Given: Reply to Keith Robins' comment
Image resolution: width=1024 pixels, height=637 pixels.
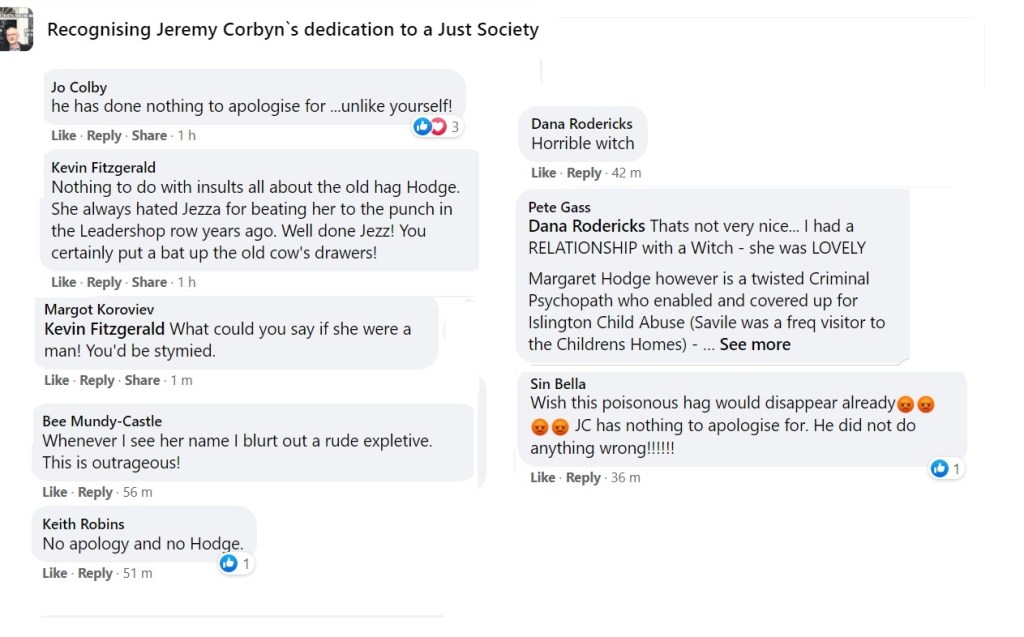Looking at the screenshot, I should pos(95,573).
